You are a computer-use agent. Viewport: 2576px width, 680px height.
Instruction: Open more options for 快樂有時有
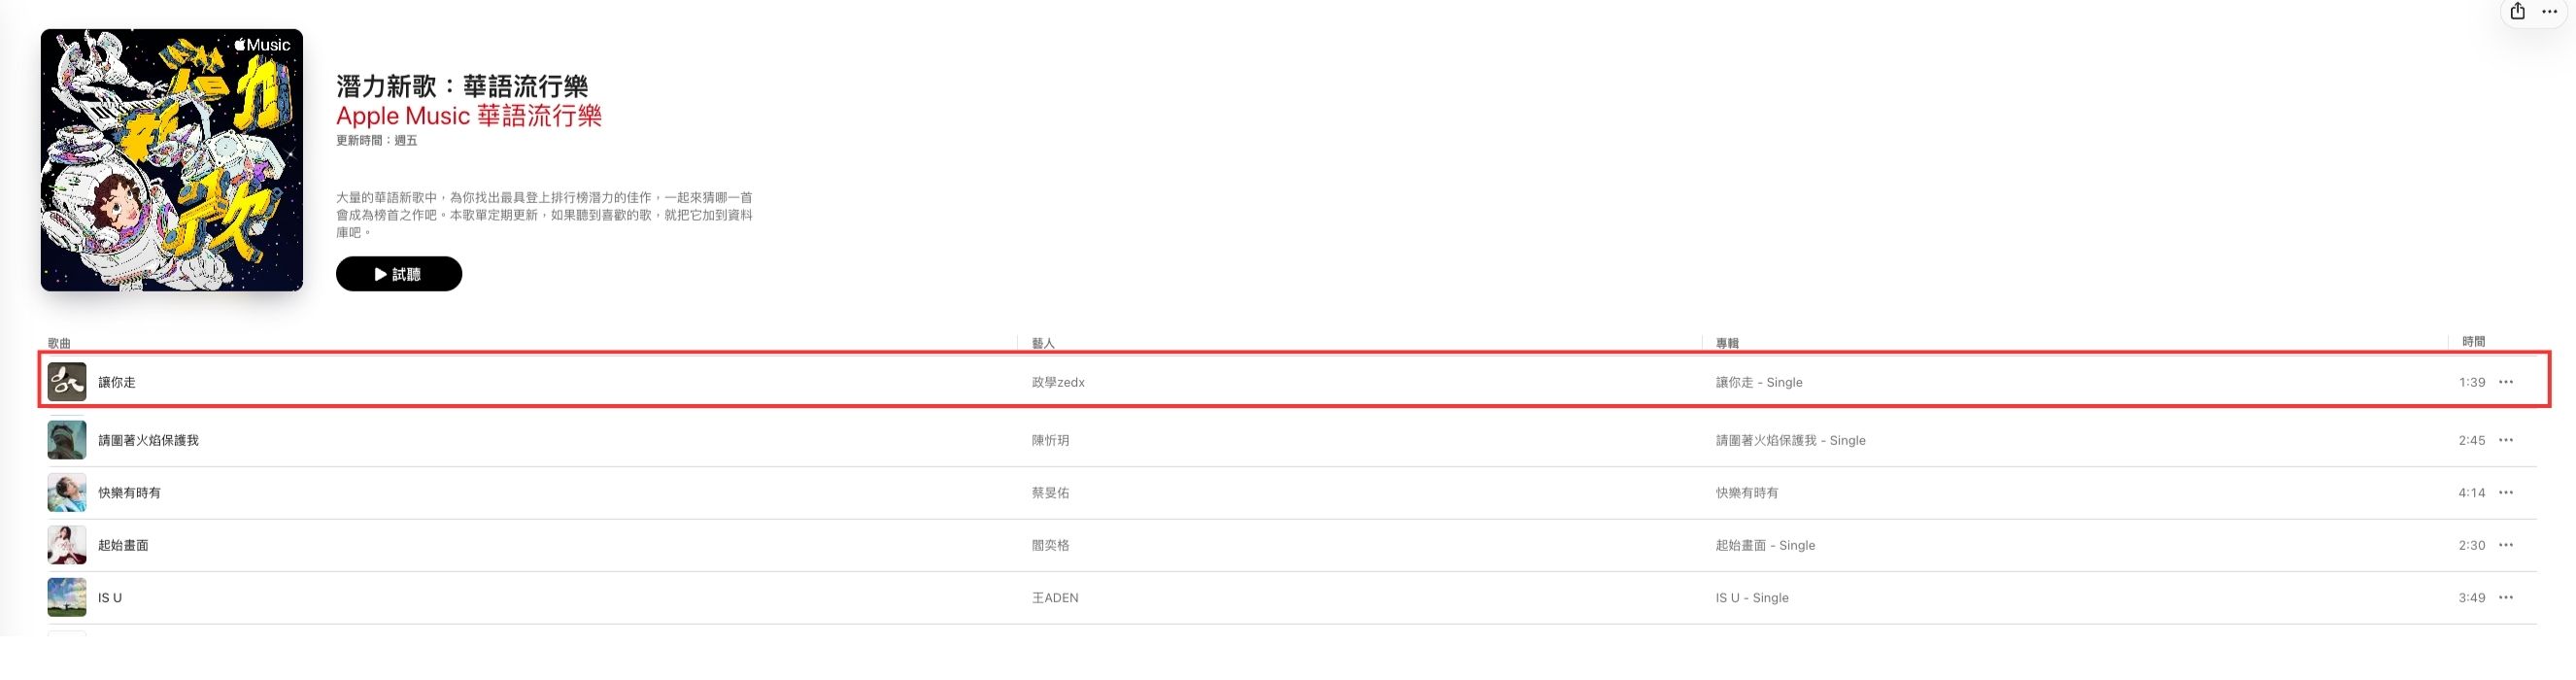pos(2506,493)
